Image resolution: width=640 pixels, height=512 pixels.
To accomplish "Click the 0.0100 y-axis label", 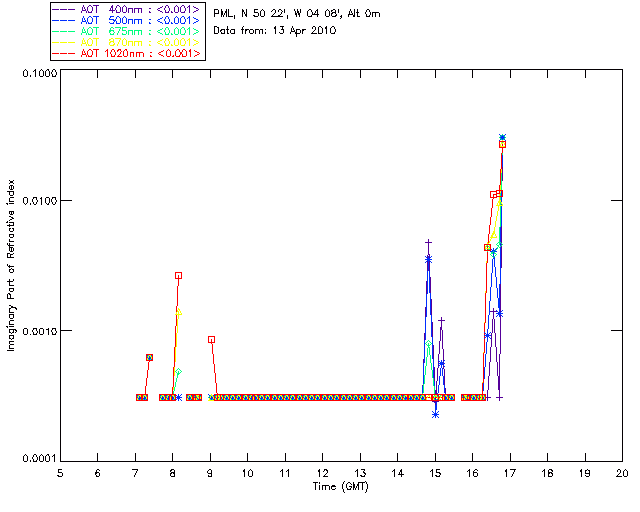I will point(39,201).
